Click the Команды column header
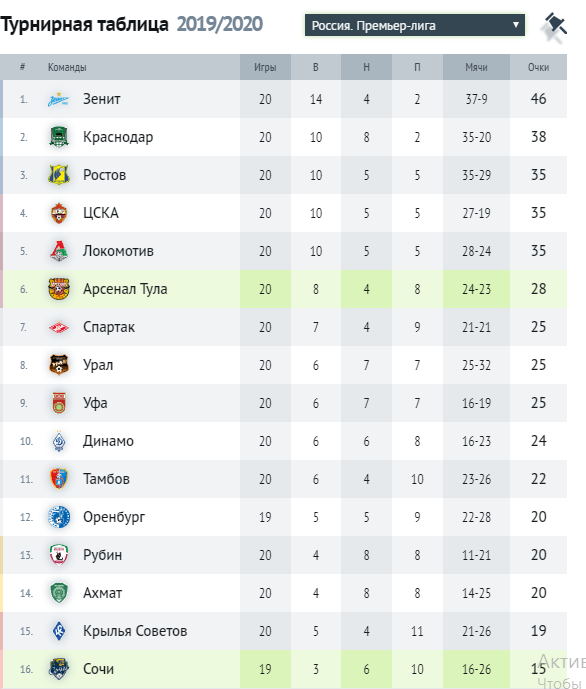Image resolution: width=586 pixels, height=689 pixels. [x=67, y=67]
